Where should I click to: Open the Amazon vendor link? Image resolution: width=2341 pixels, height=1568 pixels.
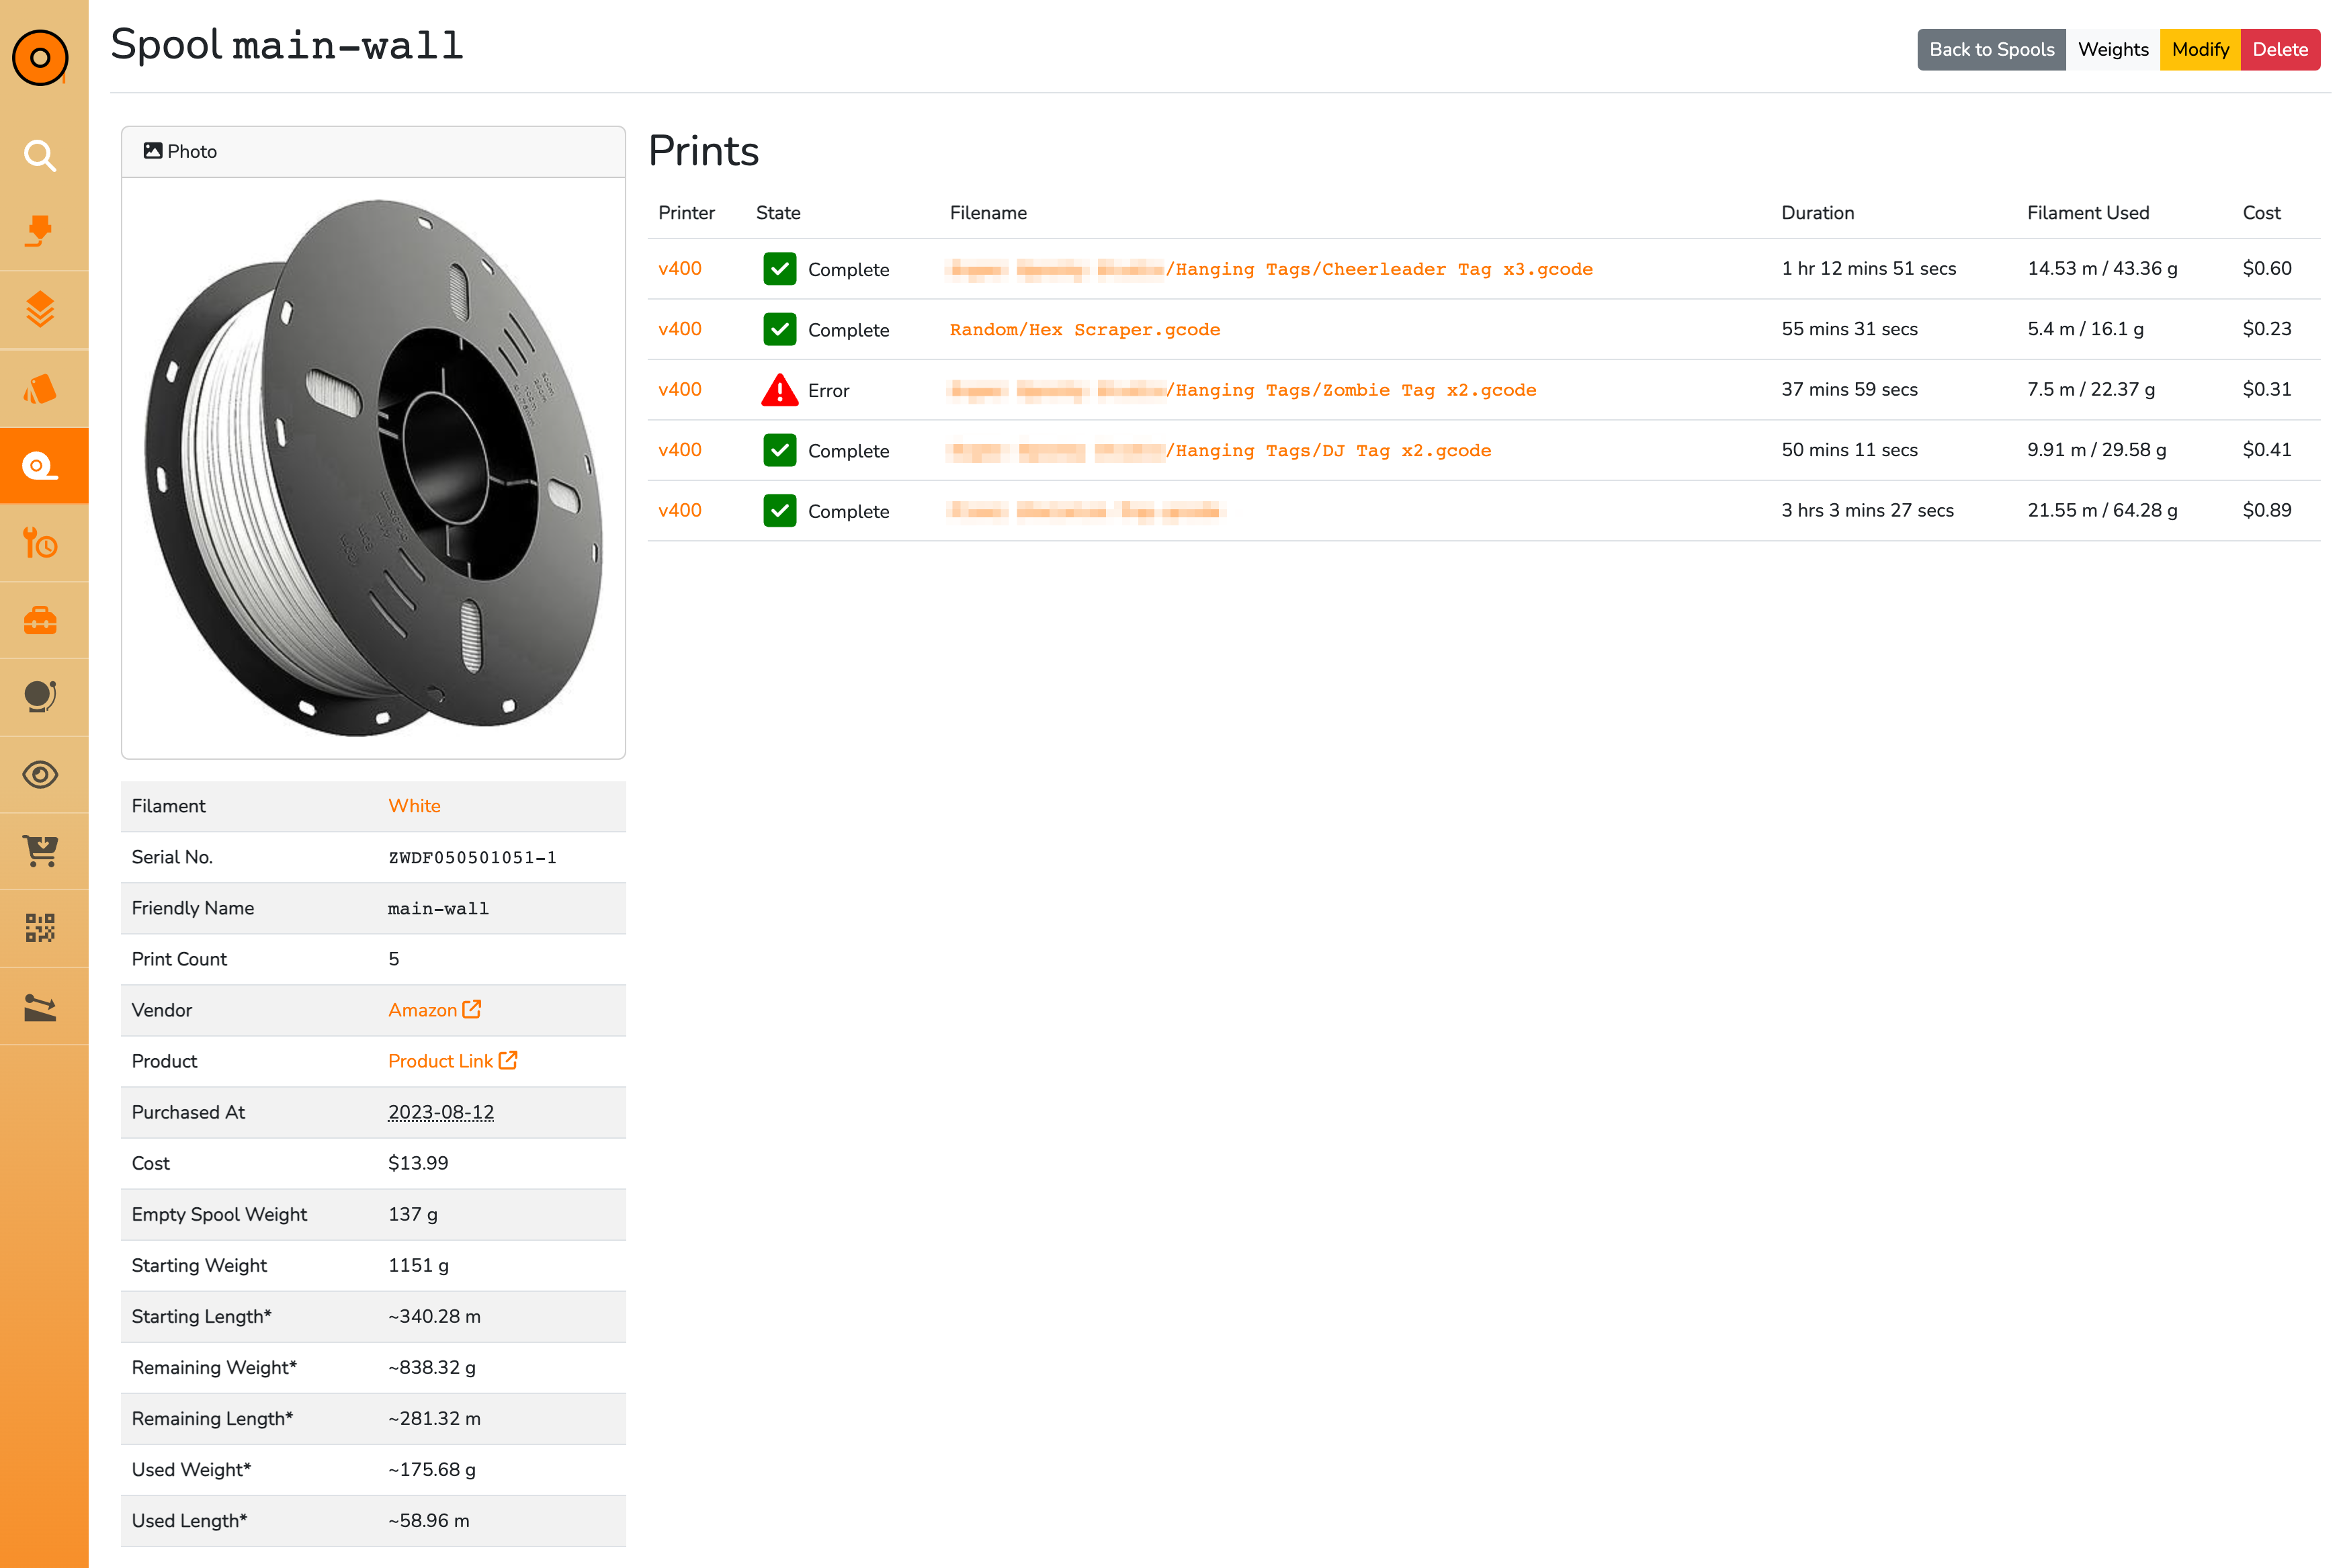424,1010
